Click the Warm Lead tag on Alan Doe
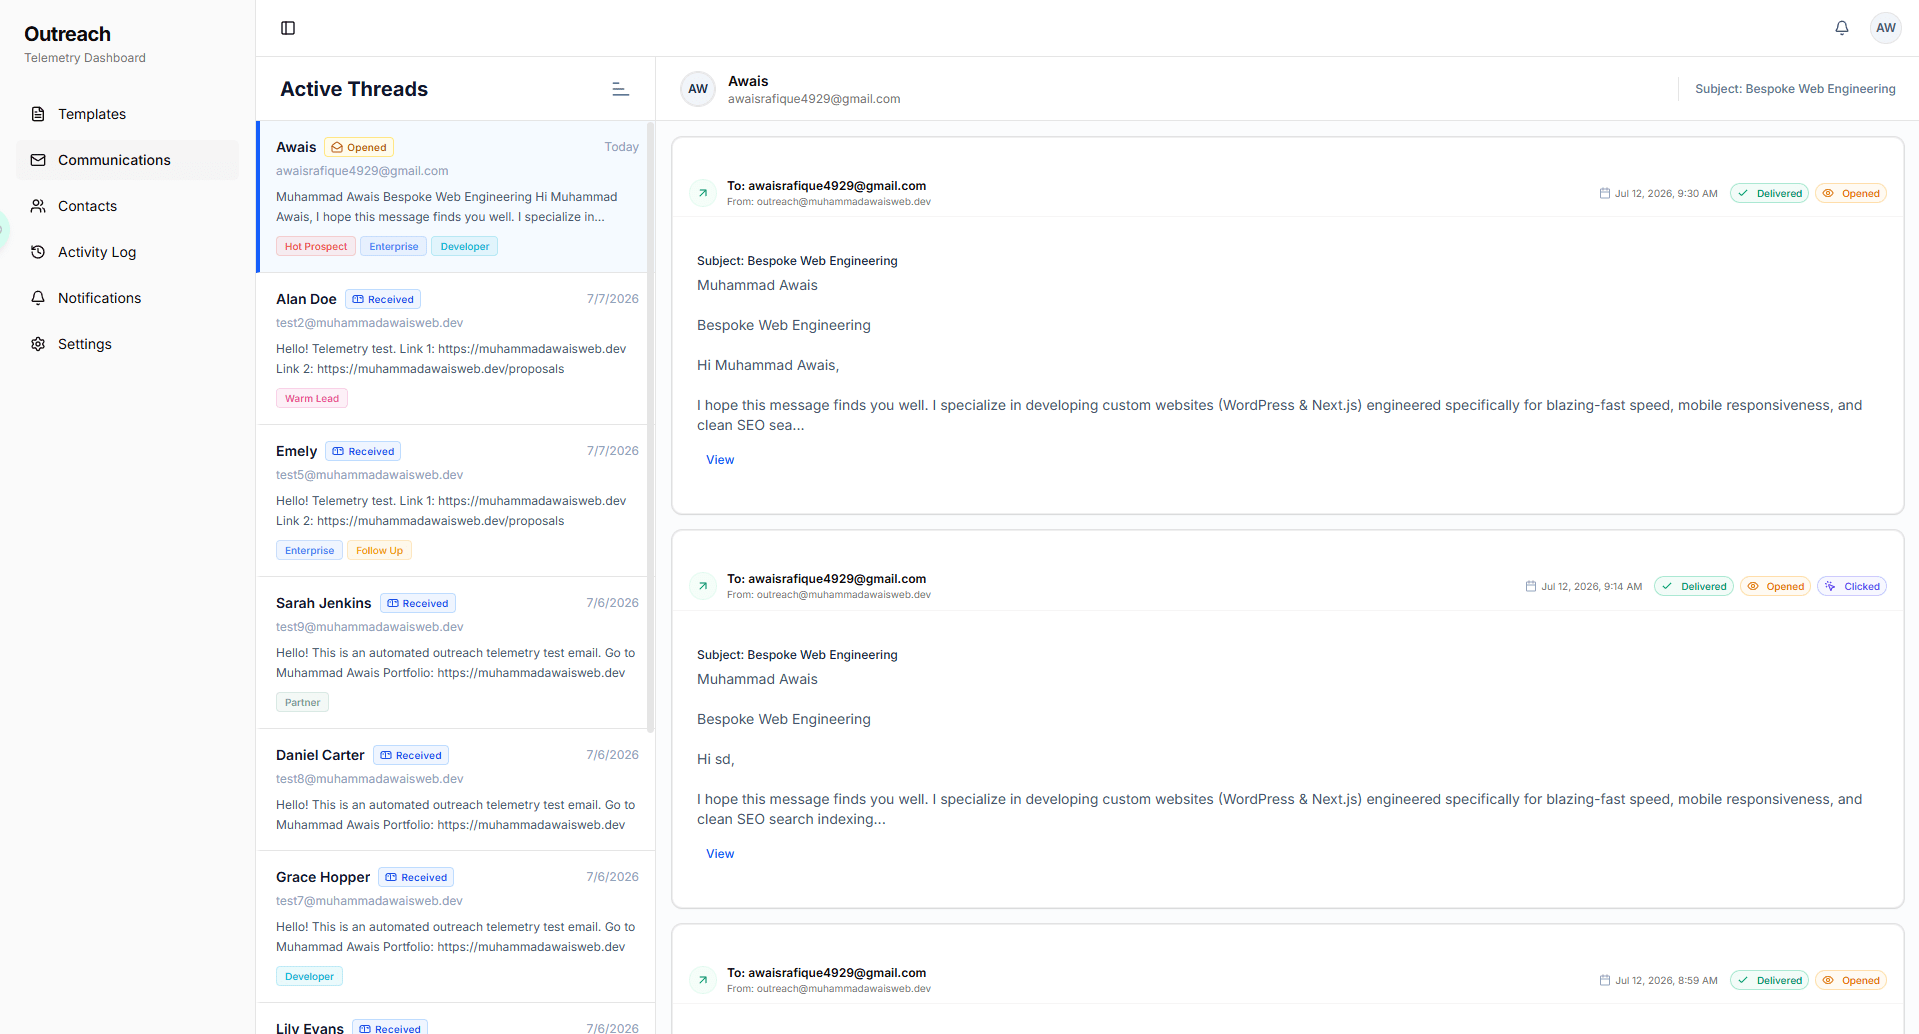Screen dimensions: 1919x1034 (x=312, y=398)
